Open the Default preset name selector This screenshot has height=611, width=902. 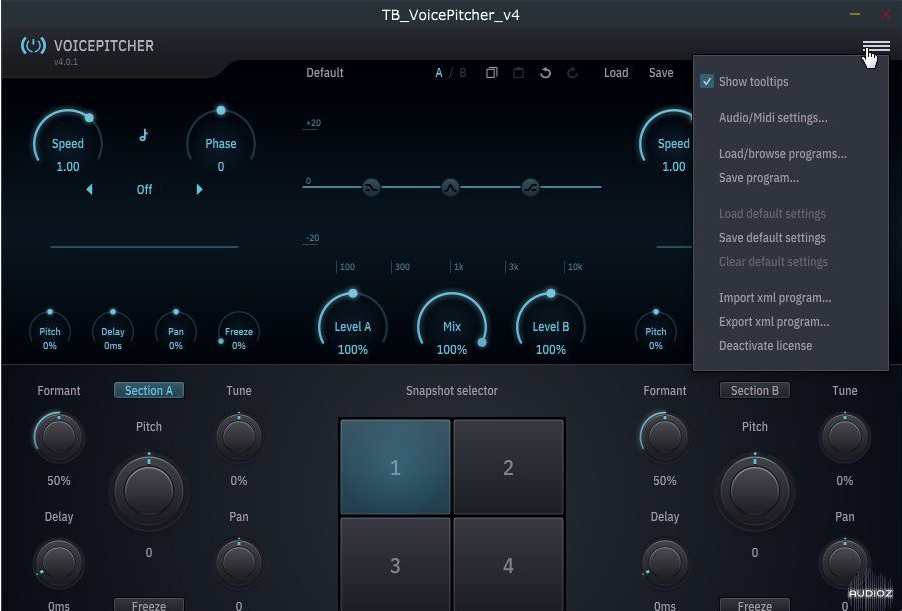[325, 73]
